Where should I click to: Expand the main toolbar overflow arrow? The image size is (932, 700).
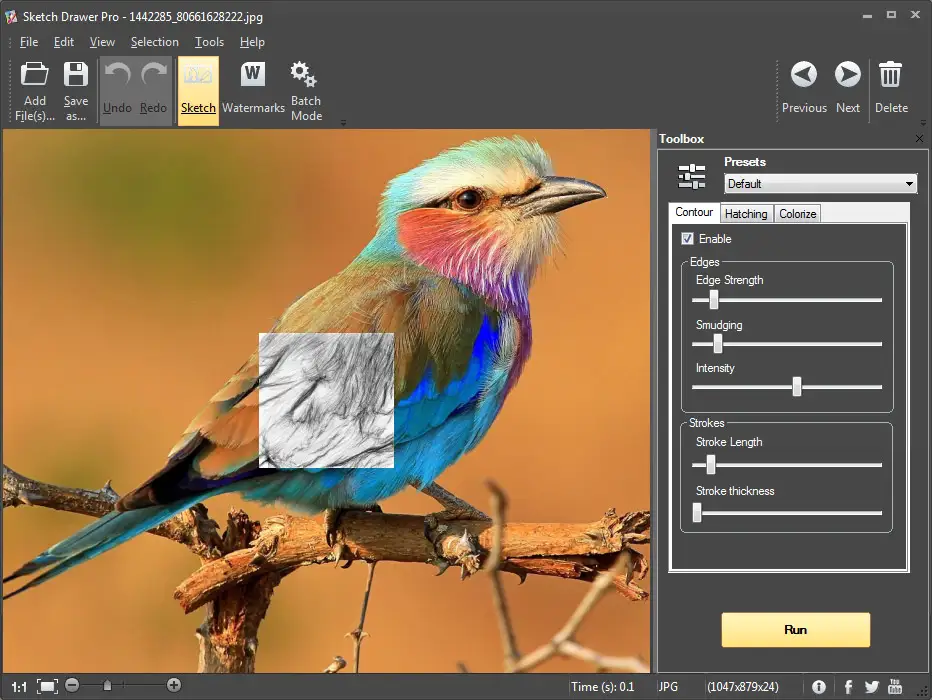point(343,123)
